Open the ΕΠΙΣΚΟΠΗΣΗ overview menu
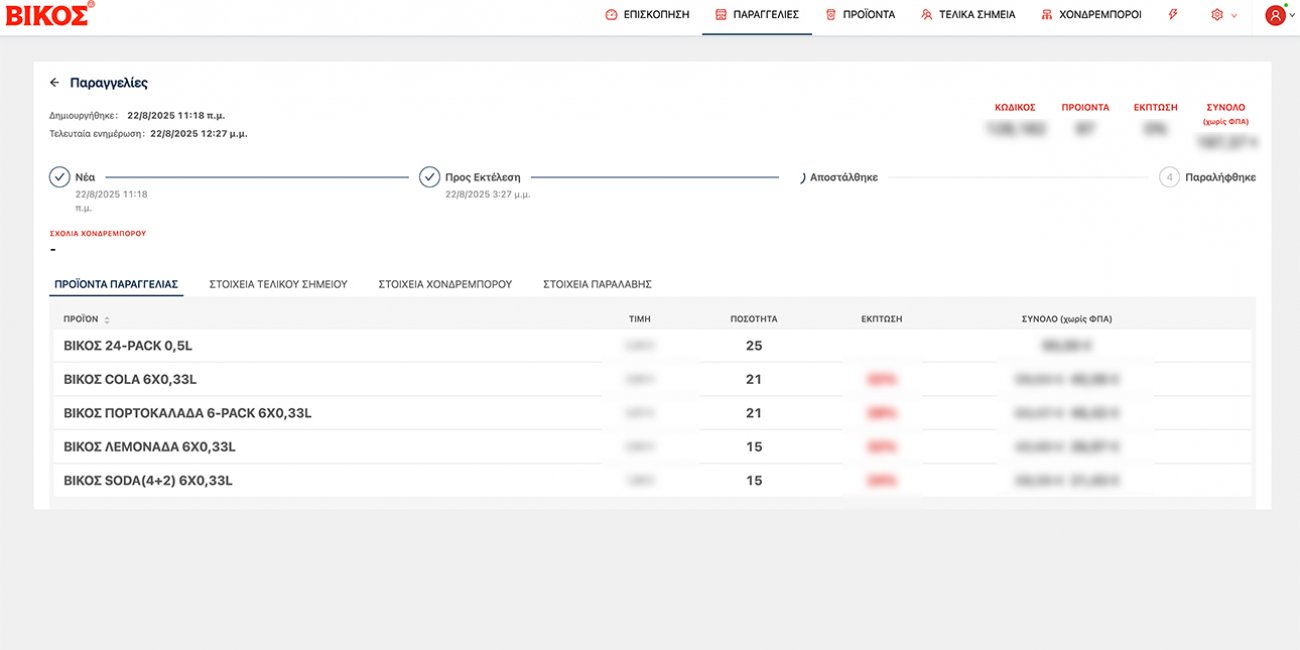This screenshot has height=650, width=1300. pyautogui.click(x=647, y=15)
